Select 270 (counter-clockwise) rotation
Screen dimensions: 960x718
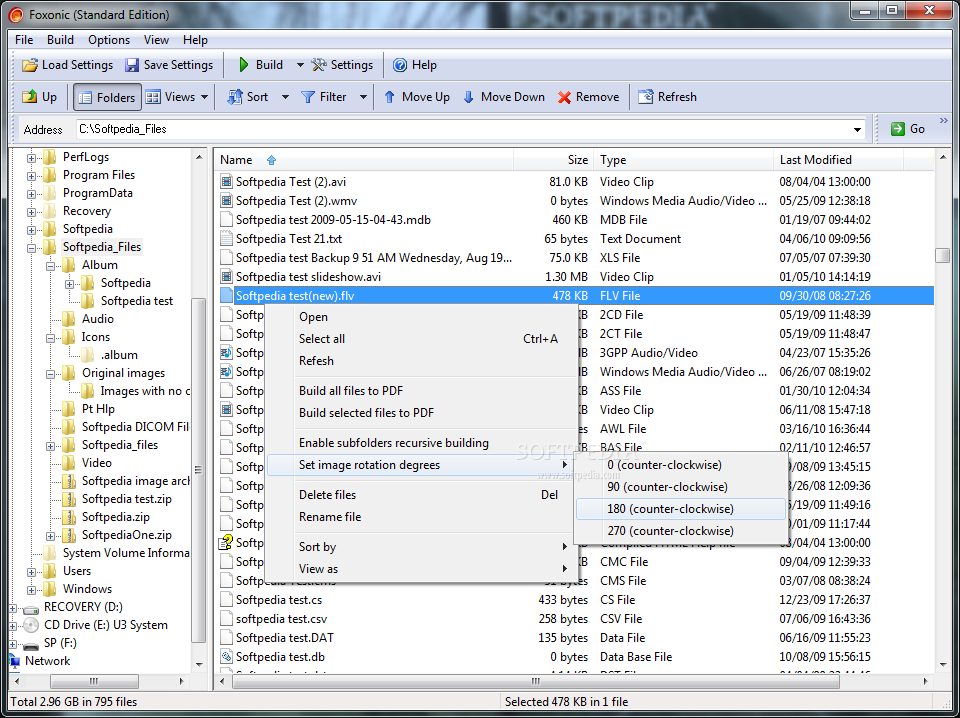coord(681,531)
